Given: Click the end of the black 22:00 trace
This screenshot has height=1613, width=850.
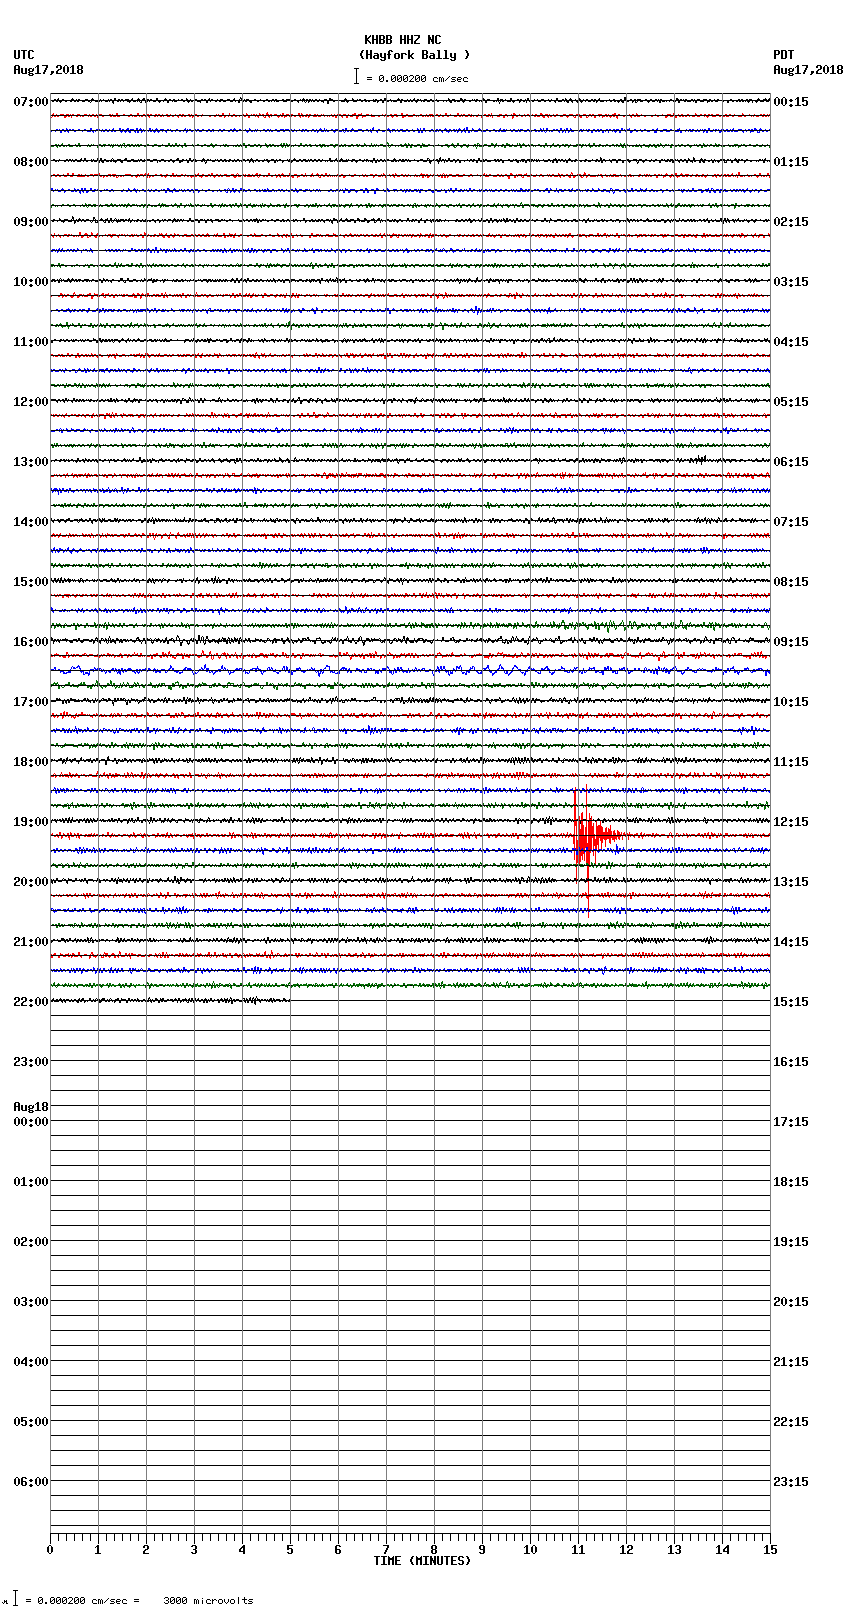Looking at the screenshot, I should (x=289, y=1000).
